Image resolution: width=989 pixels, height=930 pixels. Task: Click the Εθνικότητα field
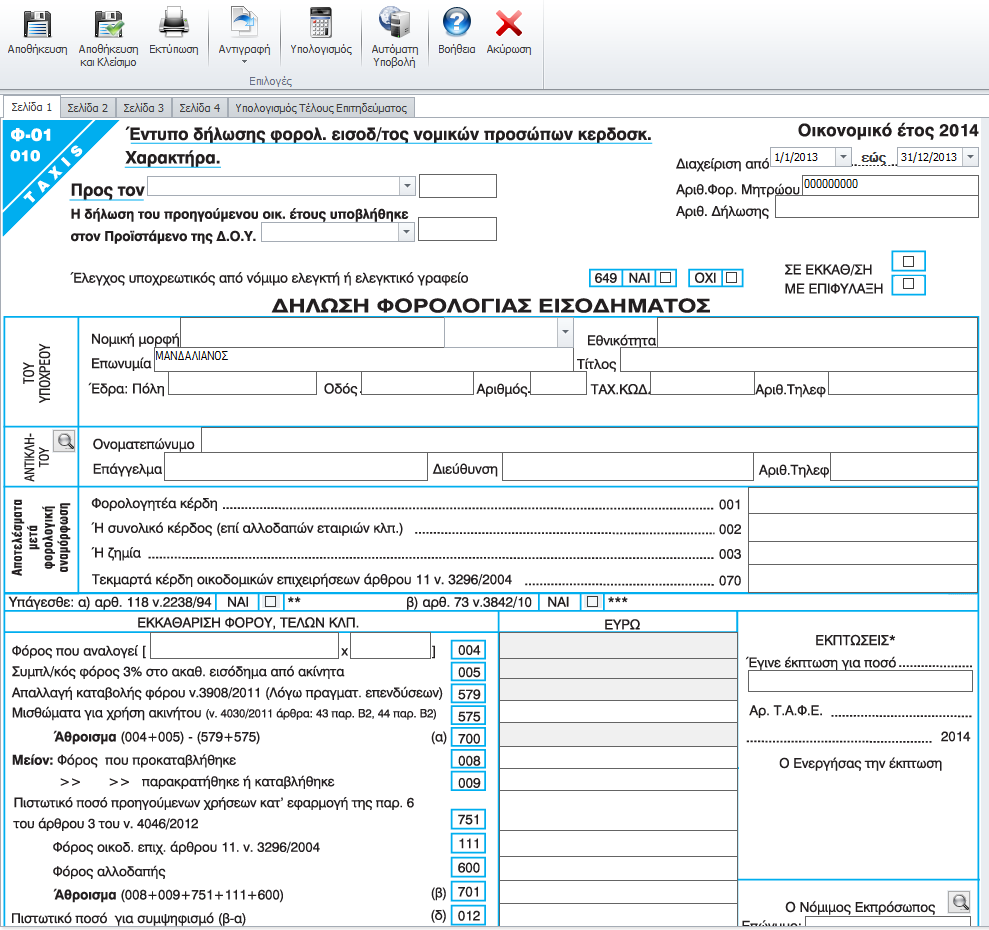pyautogui.click(x=817, y=333)
